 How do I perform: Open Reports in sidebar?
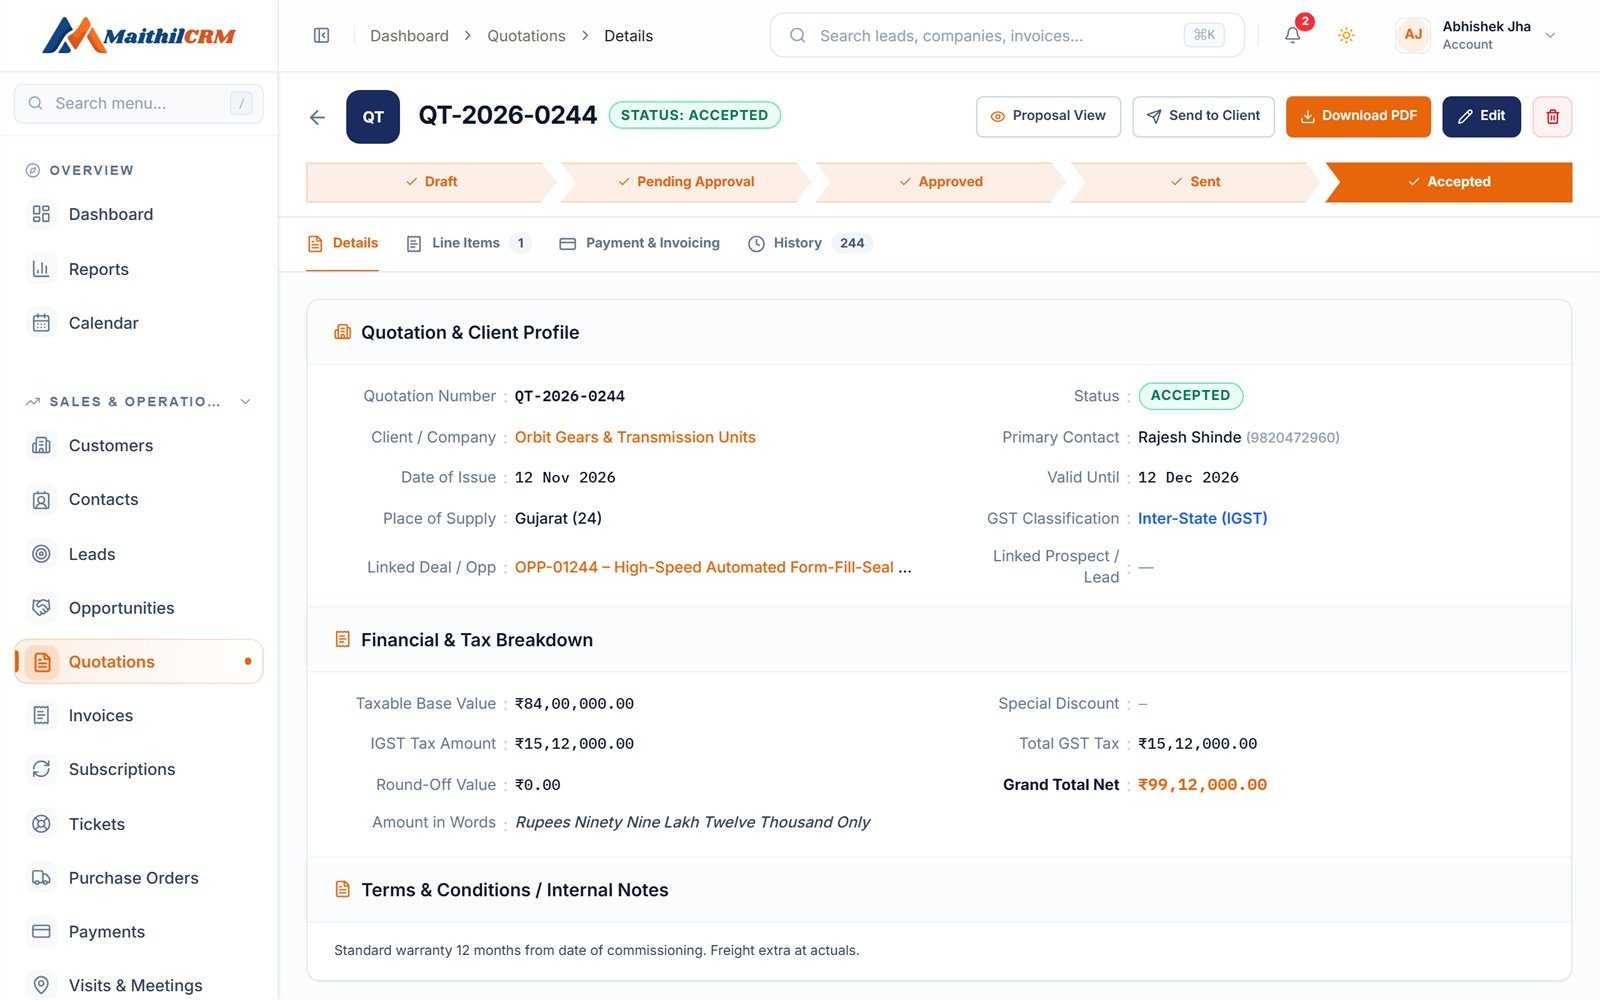(139, 269)
